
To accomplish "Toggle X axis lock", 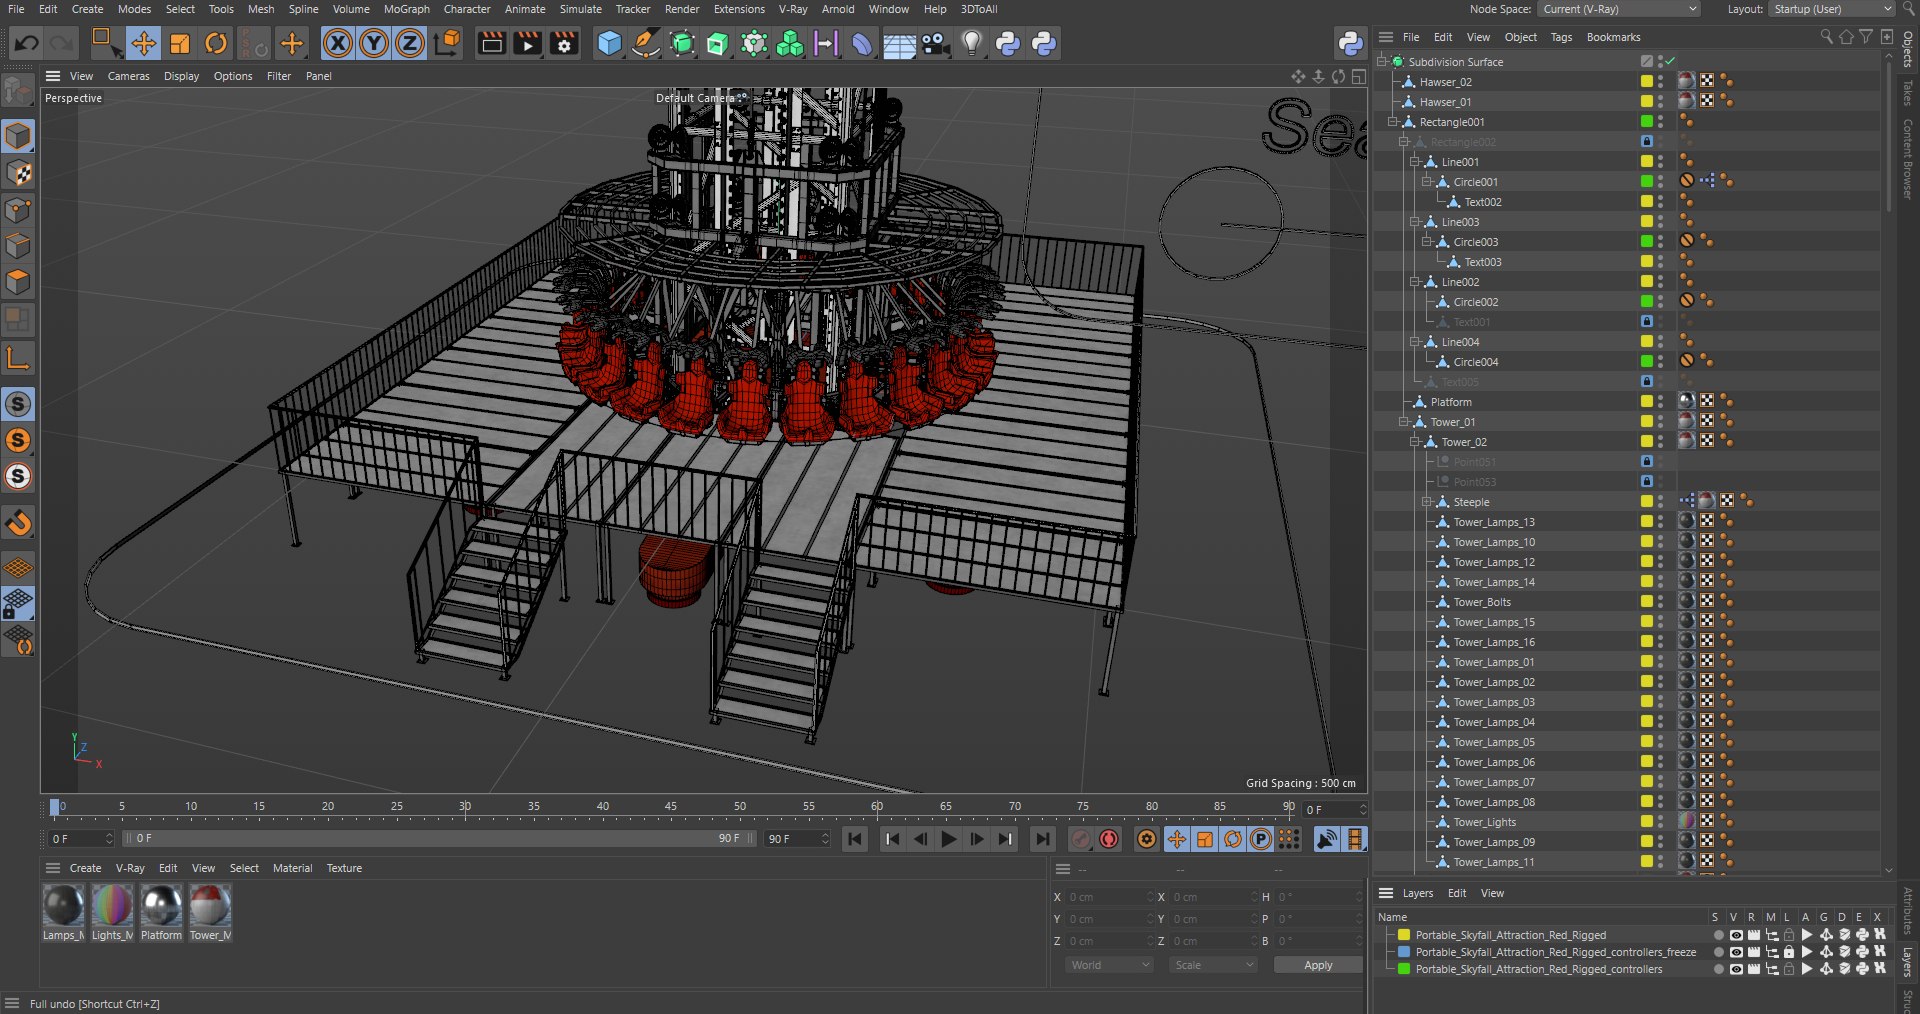I will click(x=338, y=43).
